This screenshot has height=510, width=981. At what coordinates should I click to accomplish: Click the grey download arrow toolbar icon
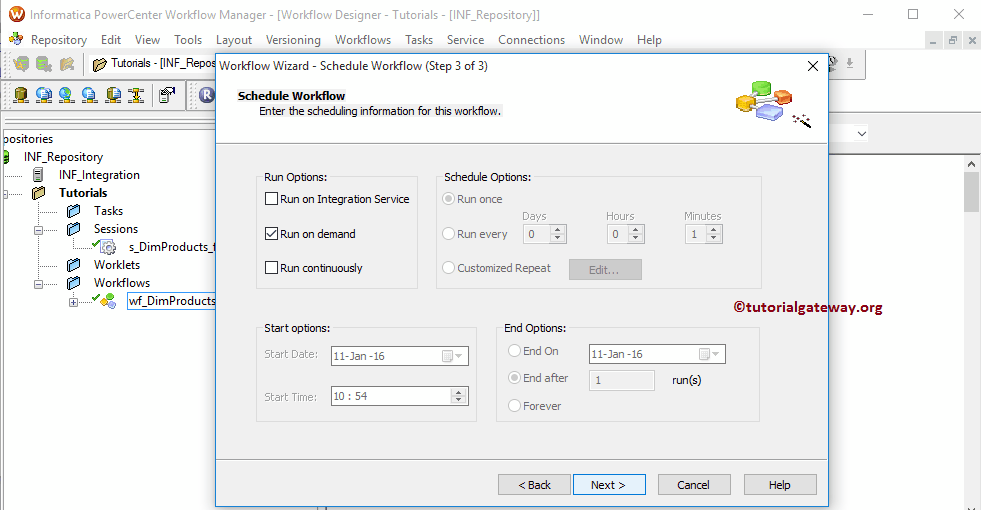point(850,63)
